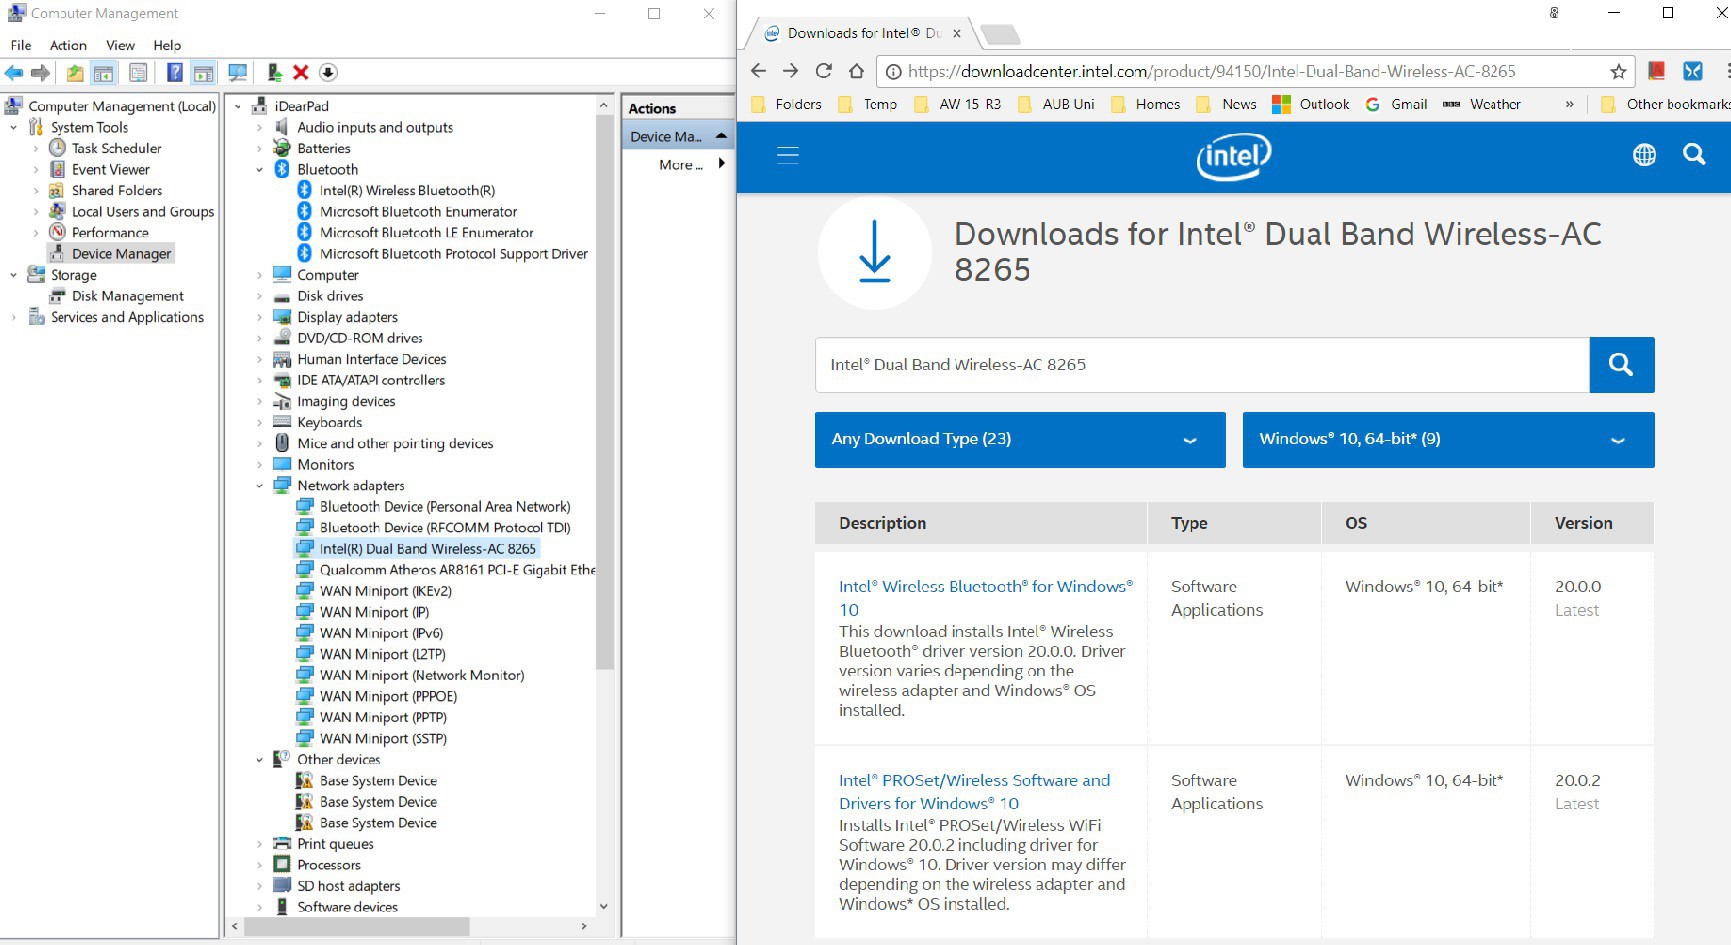
Task: Select Event Viewer in the console tree
Action: [x=110, y=169]
